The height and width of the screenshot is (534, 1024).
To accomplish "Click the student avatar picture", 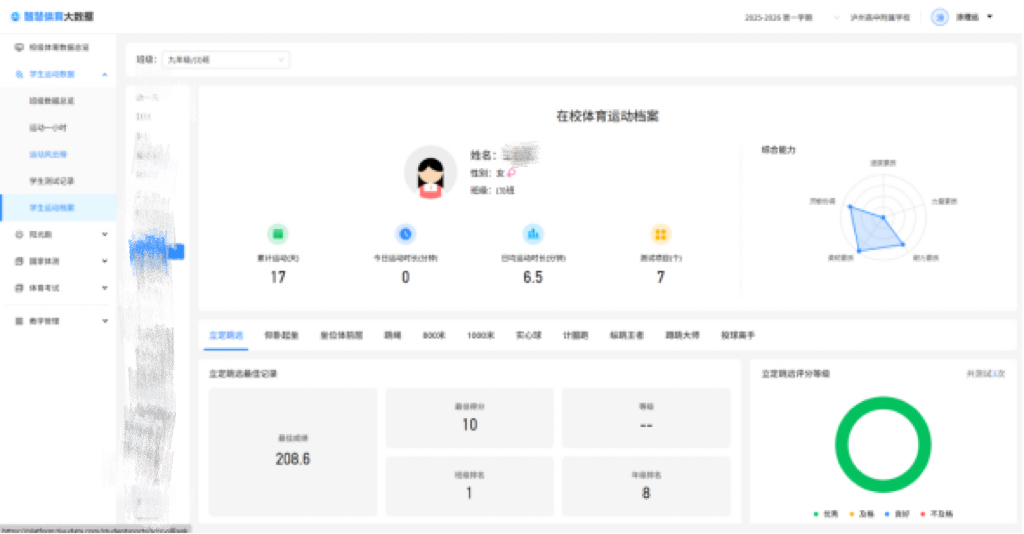I will point(430,172).
